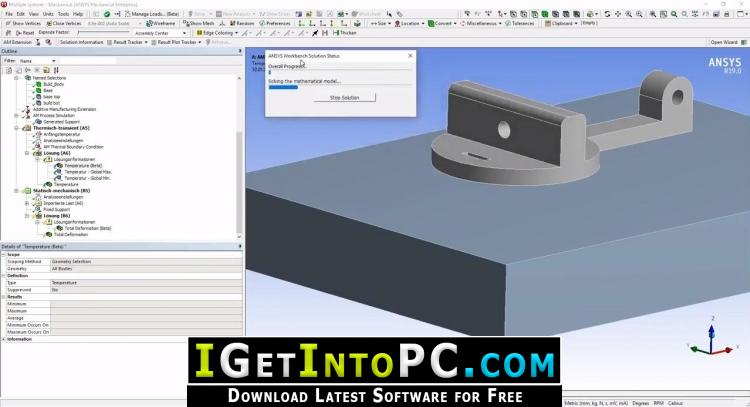750x407 pixels.
Task: Toggle the Thicken edges option
Action: [x=344, y=33]
